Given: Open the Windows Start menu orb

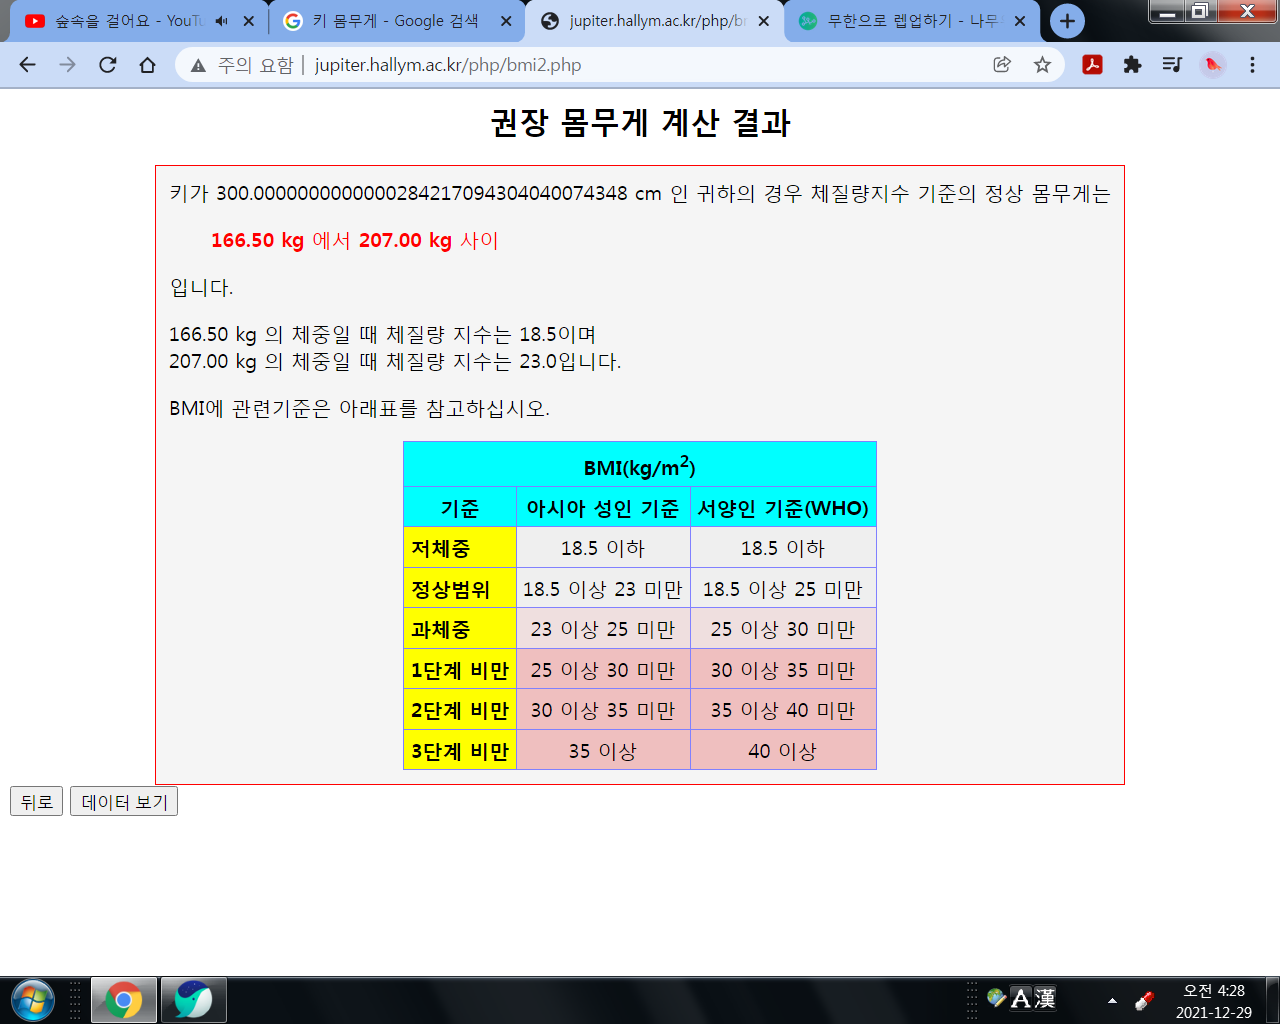Looking at the screenshot, I should tap(33, 1000).
